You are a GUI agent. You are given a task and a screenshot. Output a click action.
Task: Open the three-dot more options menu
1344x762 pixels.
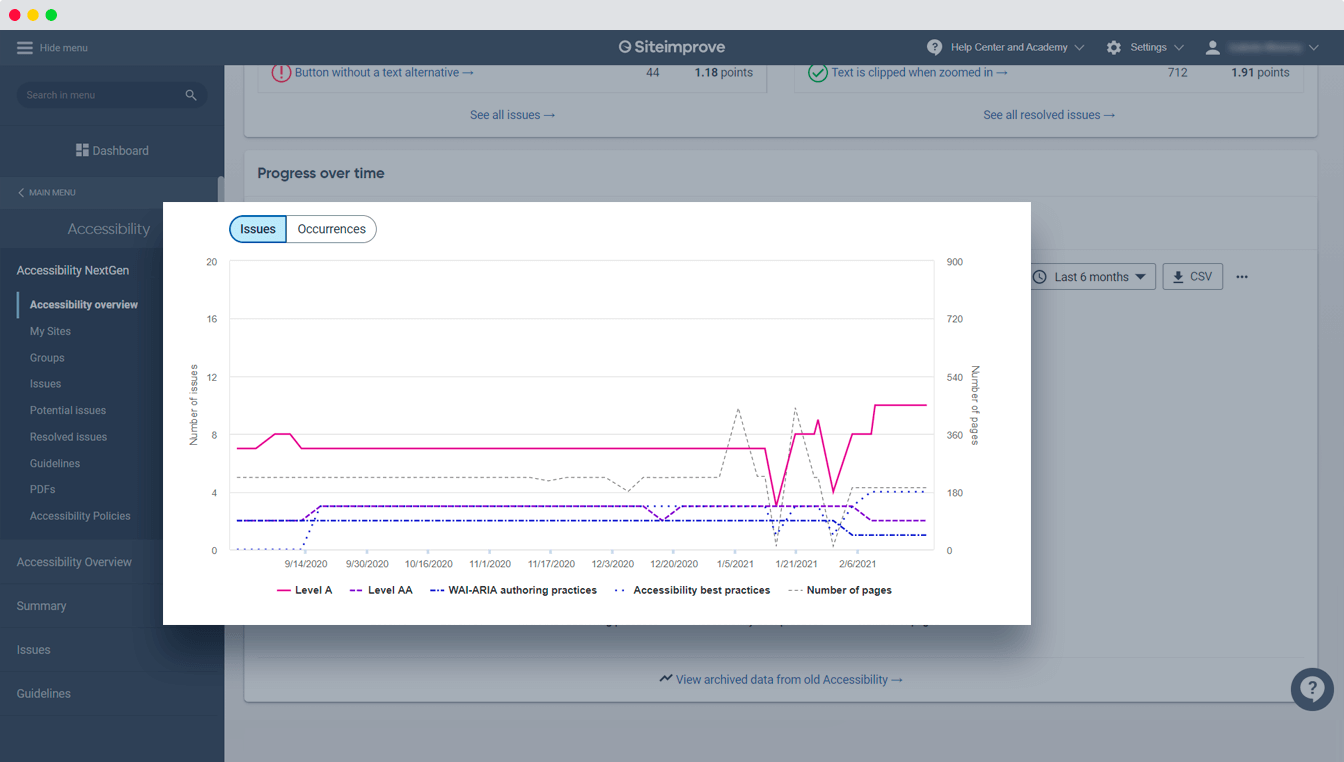[1242, 277]
